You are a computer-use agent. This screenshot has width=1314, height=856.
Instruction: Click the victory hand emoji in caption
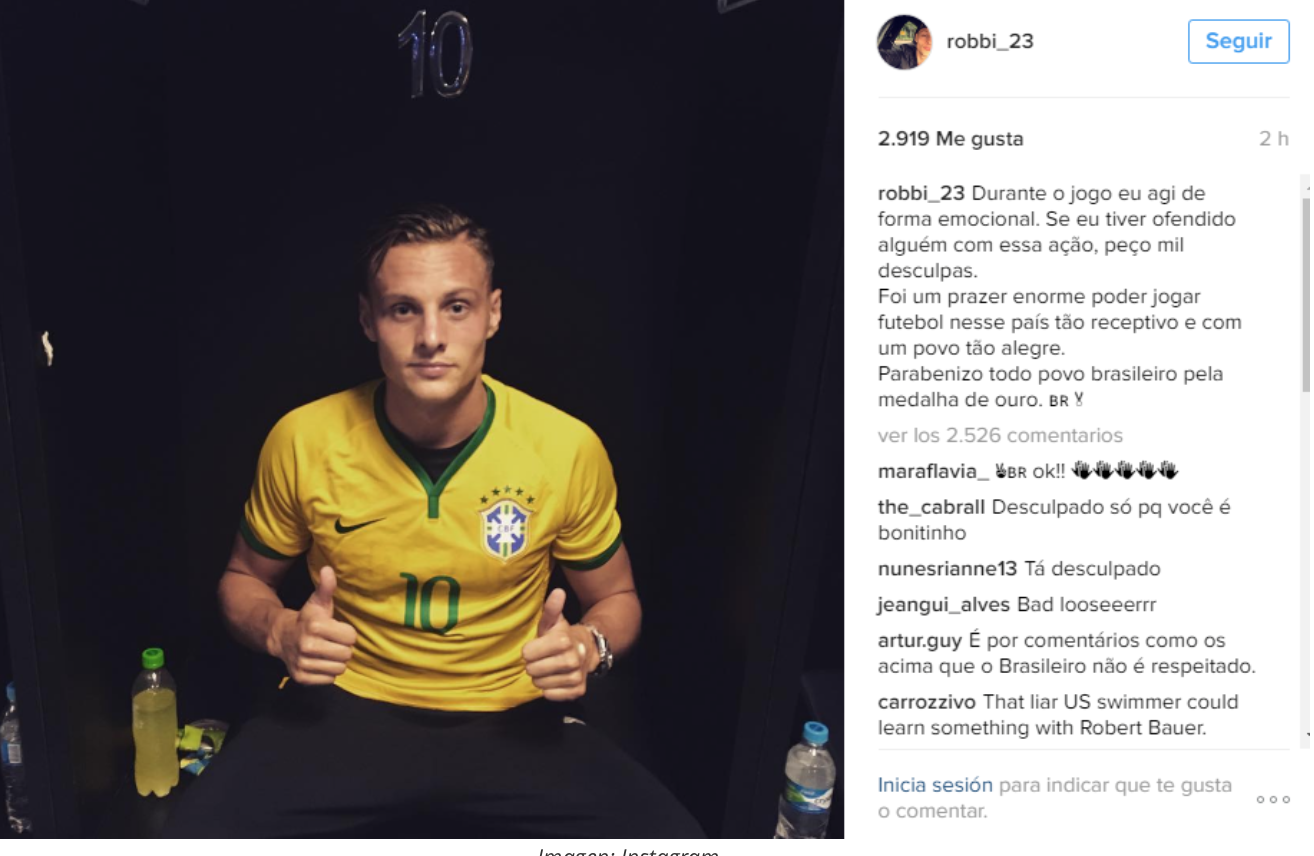point(1079,400)
